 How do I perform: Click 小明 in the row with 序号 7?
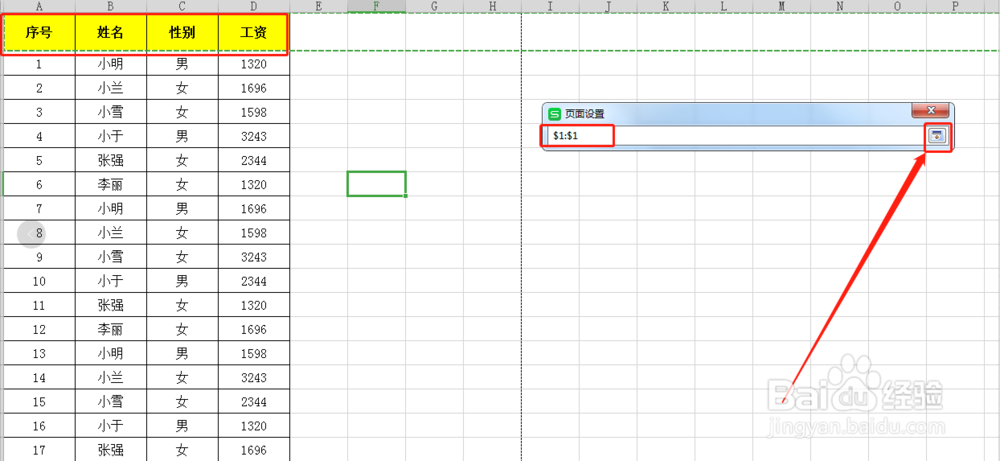tap(110, 209)
